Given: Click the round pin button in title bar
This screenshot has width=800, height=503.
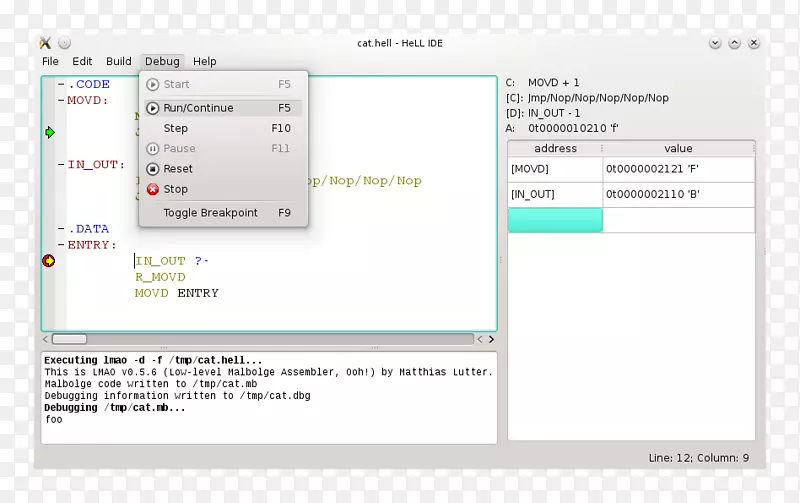Looking at the screenshot, I should click(x=64, y=42).
